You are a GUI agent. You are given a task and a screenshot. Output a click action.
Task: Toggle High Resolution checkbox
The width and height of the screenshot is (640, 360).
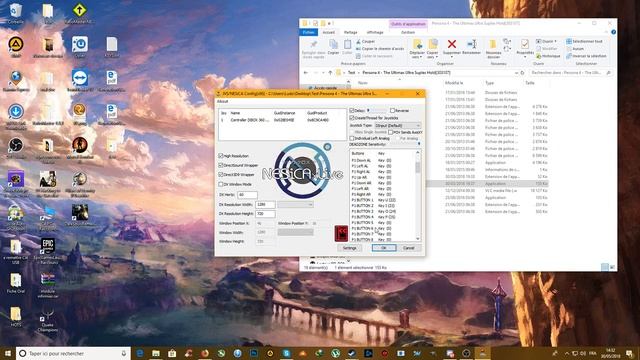pyautogui.click(x=221, y=156)
